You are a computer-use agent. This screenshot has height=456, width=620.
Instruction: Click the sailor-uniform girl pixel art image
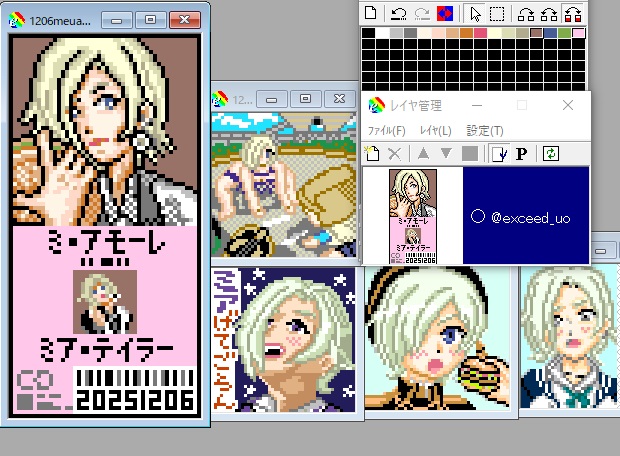point(570,337)
